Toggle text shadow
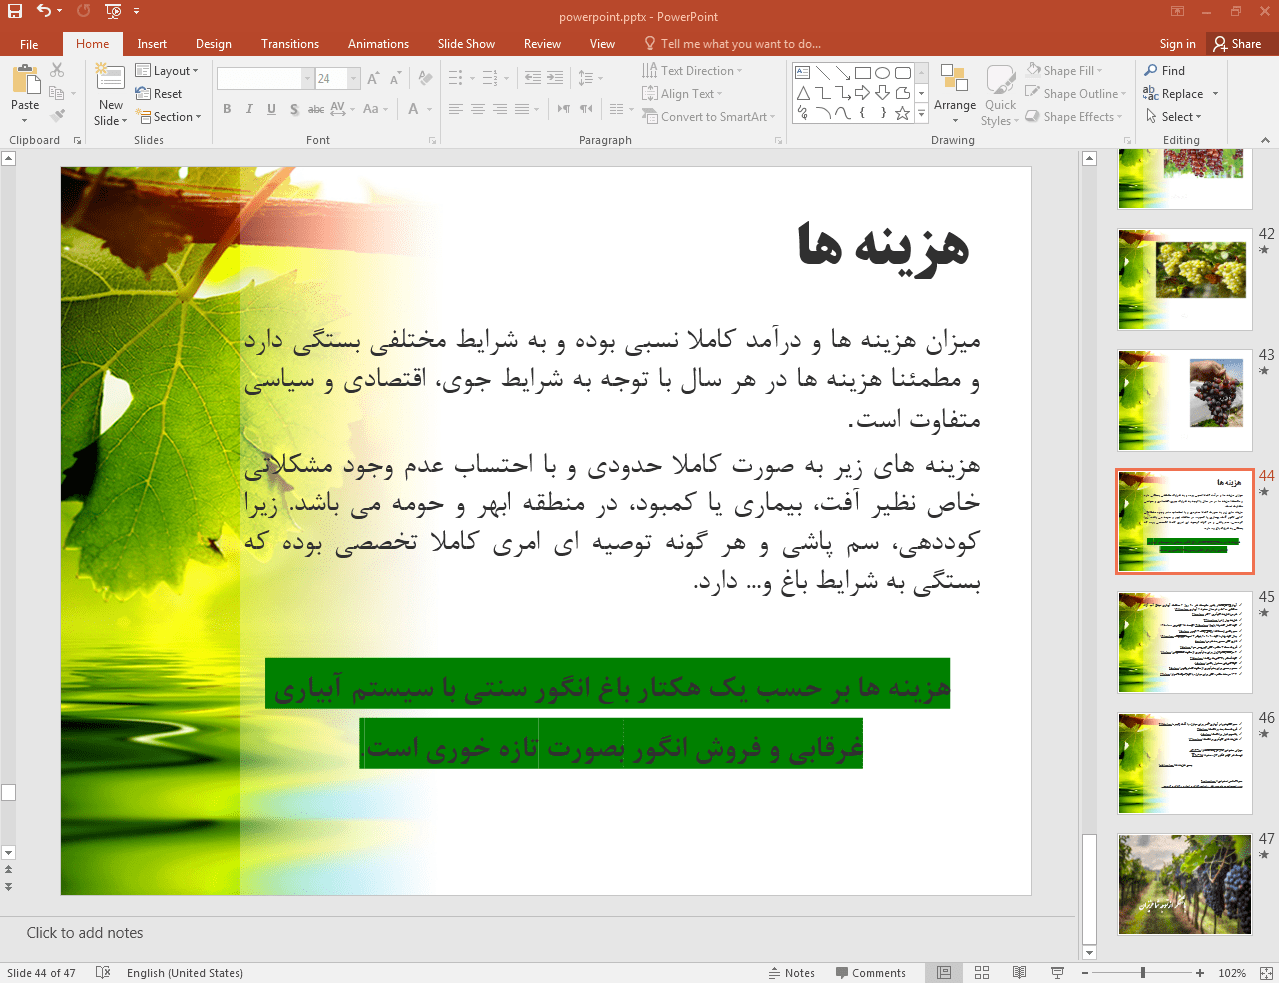This screenshot has height=983, width=1279. [x=293, y=109]
